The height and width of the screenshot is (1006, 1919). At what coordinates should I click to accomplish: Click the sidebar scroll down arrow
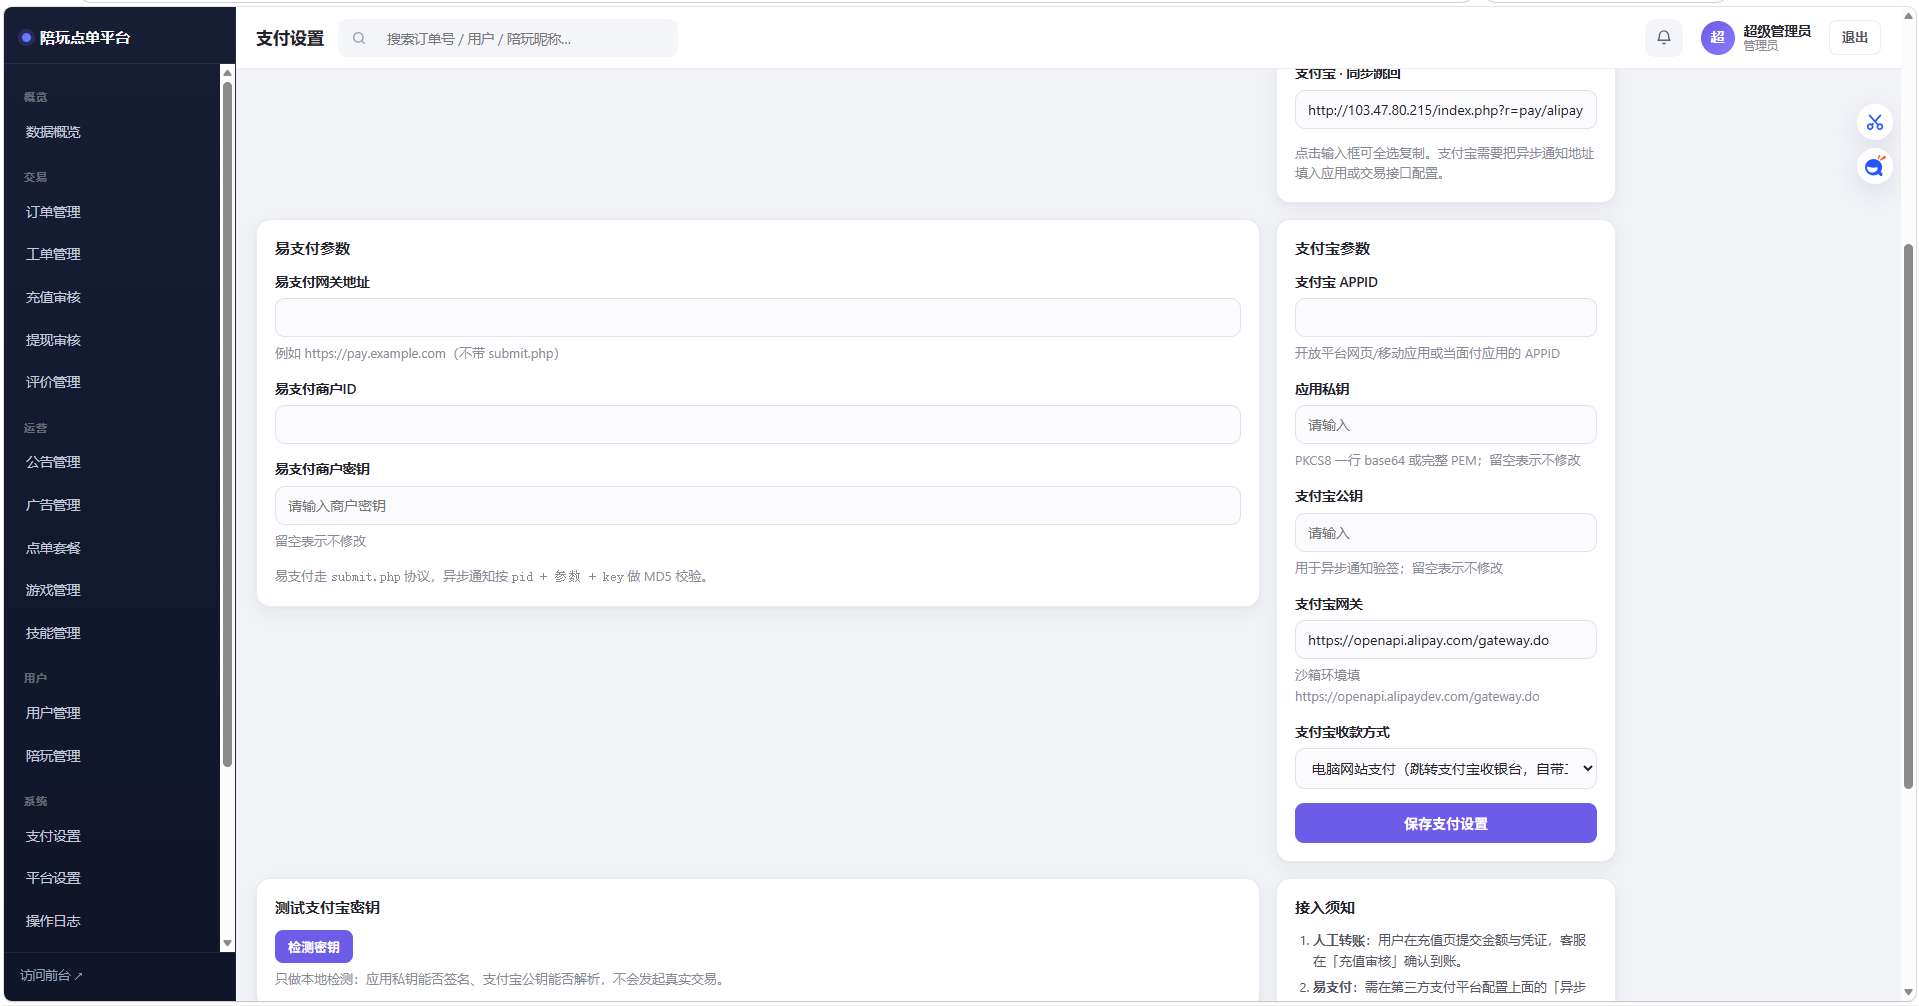coord(227,943)
